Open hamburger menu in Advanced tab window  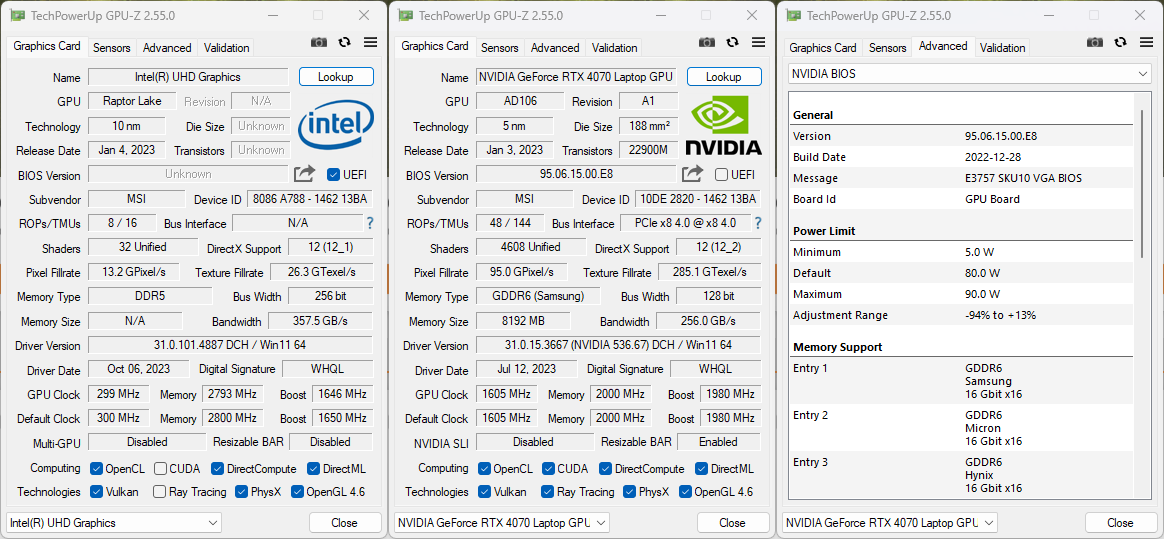(1147, 42)
